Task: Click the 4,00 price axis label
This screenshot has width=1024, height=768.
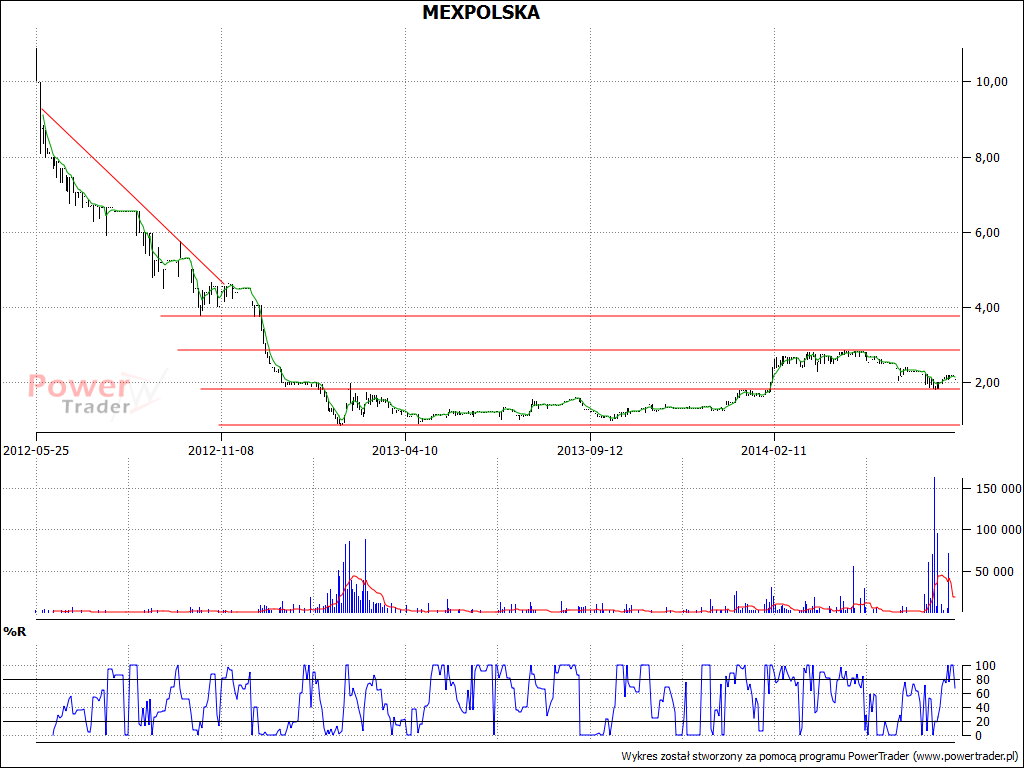Action: [x=988, y=308]
